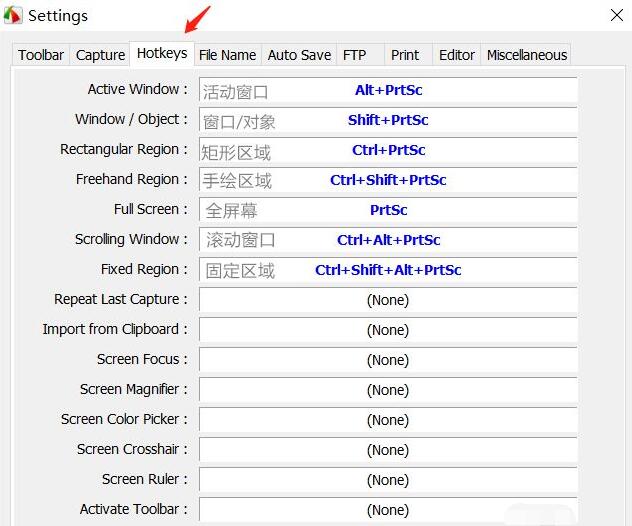Go to the Auto Save tab
Image resolution: width=632 pixels, height=526 pixels.
tap(297, 55)
